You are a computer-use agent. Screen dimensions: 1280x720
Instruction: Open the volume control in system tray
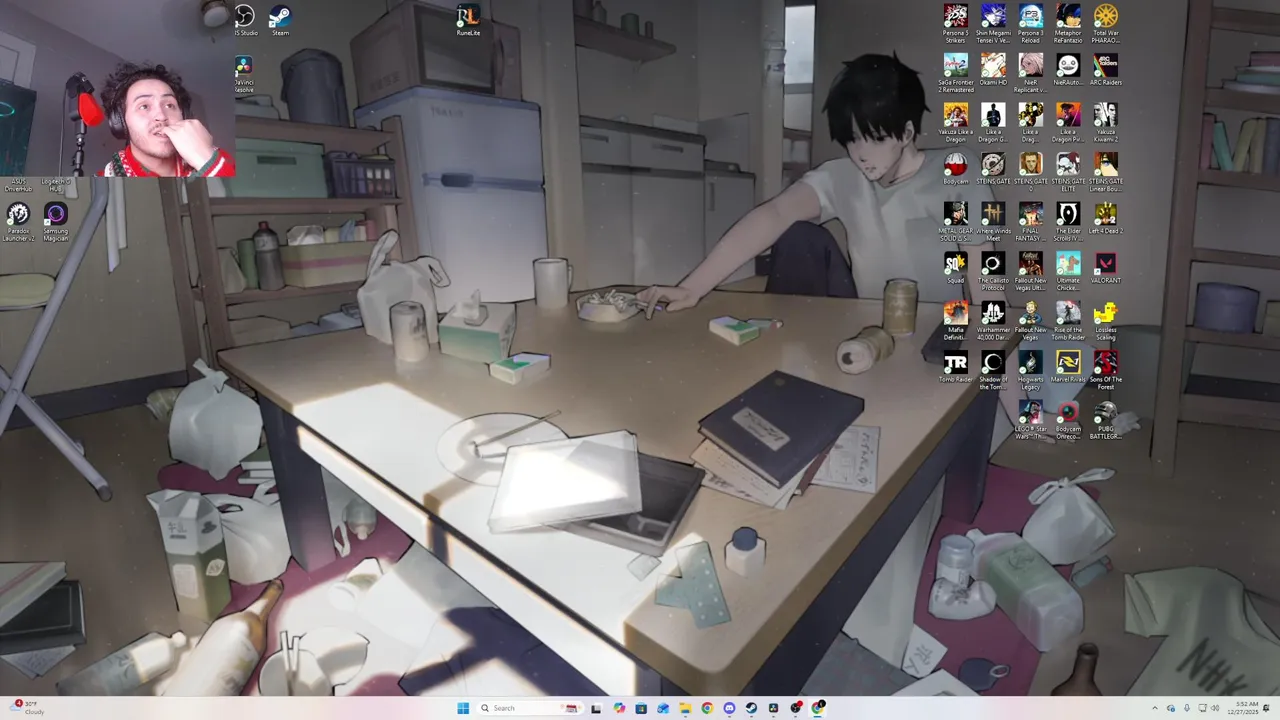(x=1215, y=708)
